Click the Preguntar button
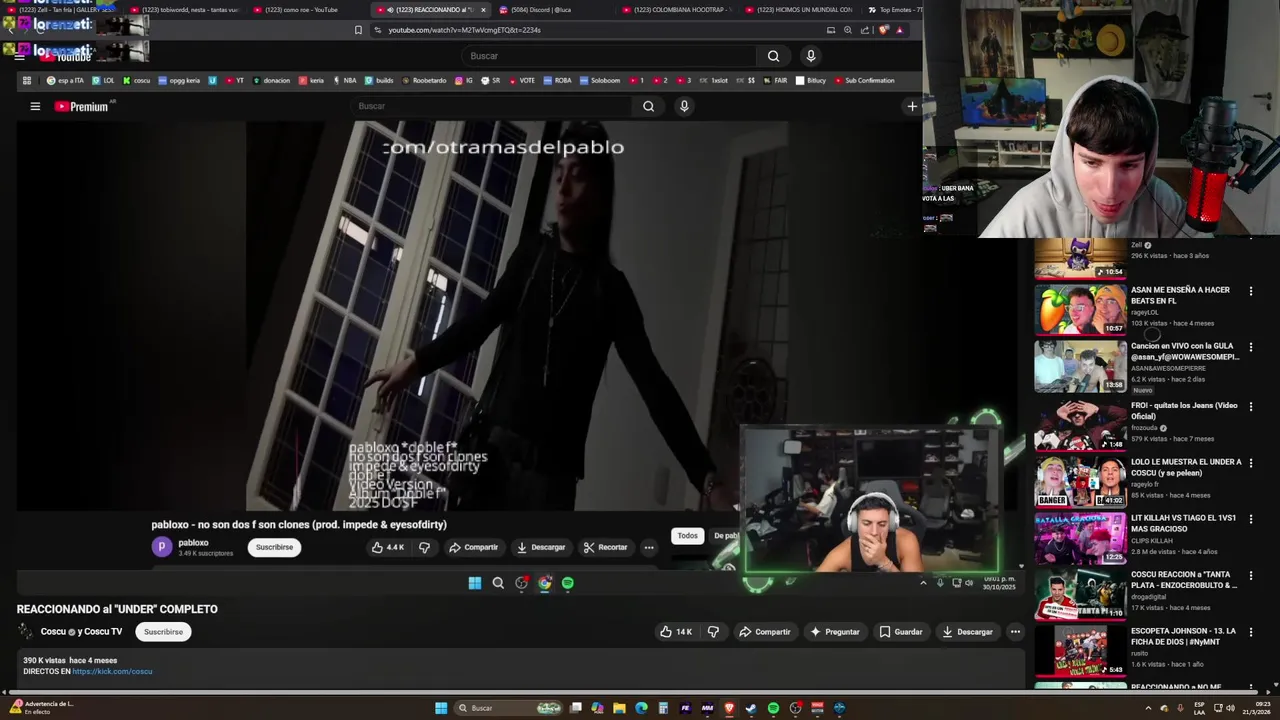 point(835,632)
